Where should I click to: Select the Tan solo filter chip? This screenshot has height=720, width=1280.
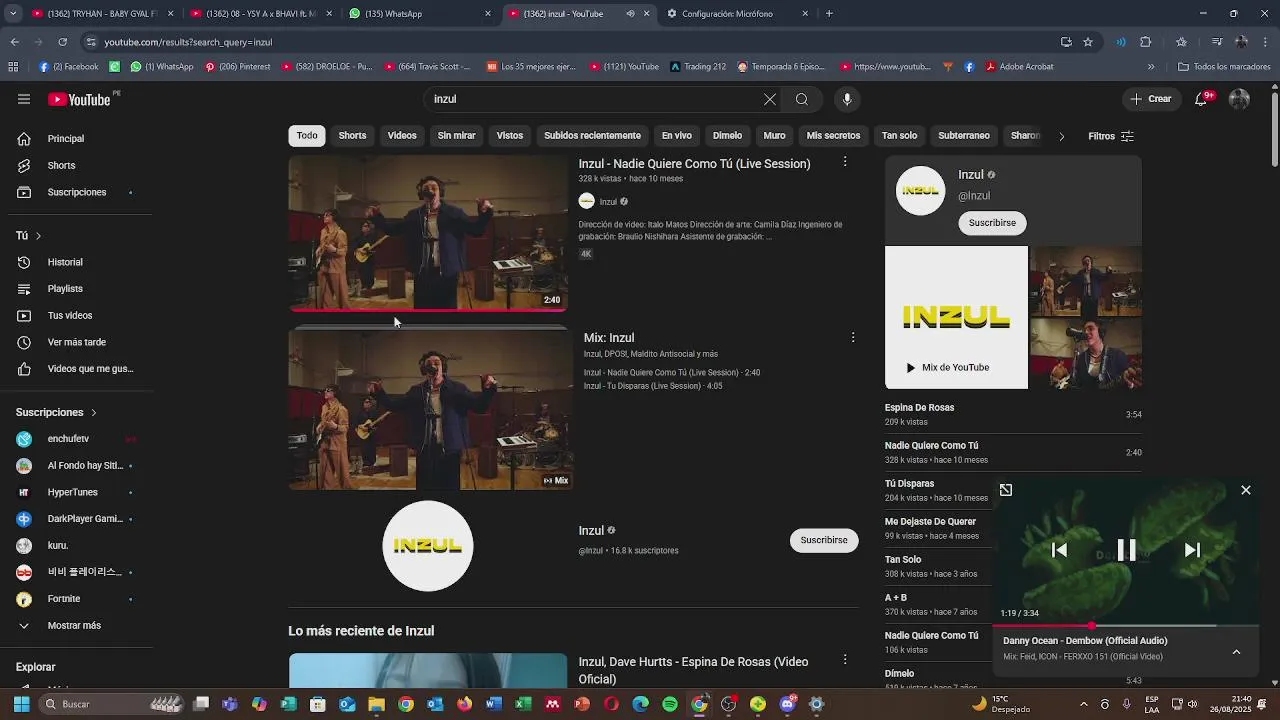(899, 135)
